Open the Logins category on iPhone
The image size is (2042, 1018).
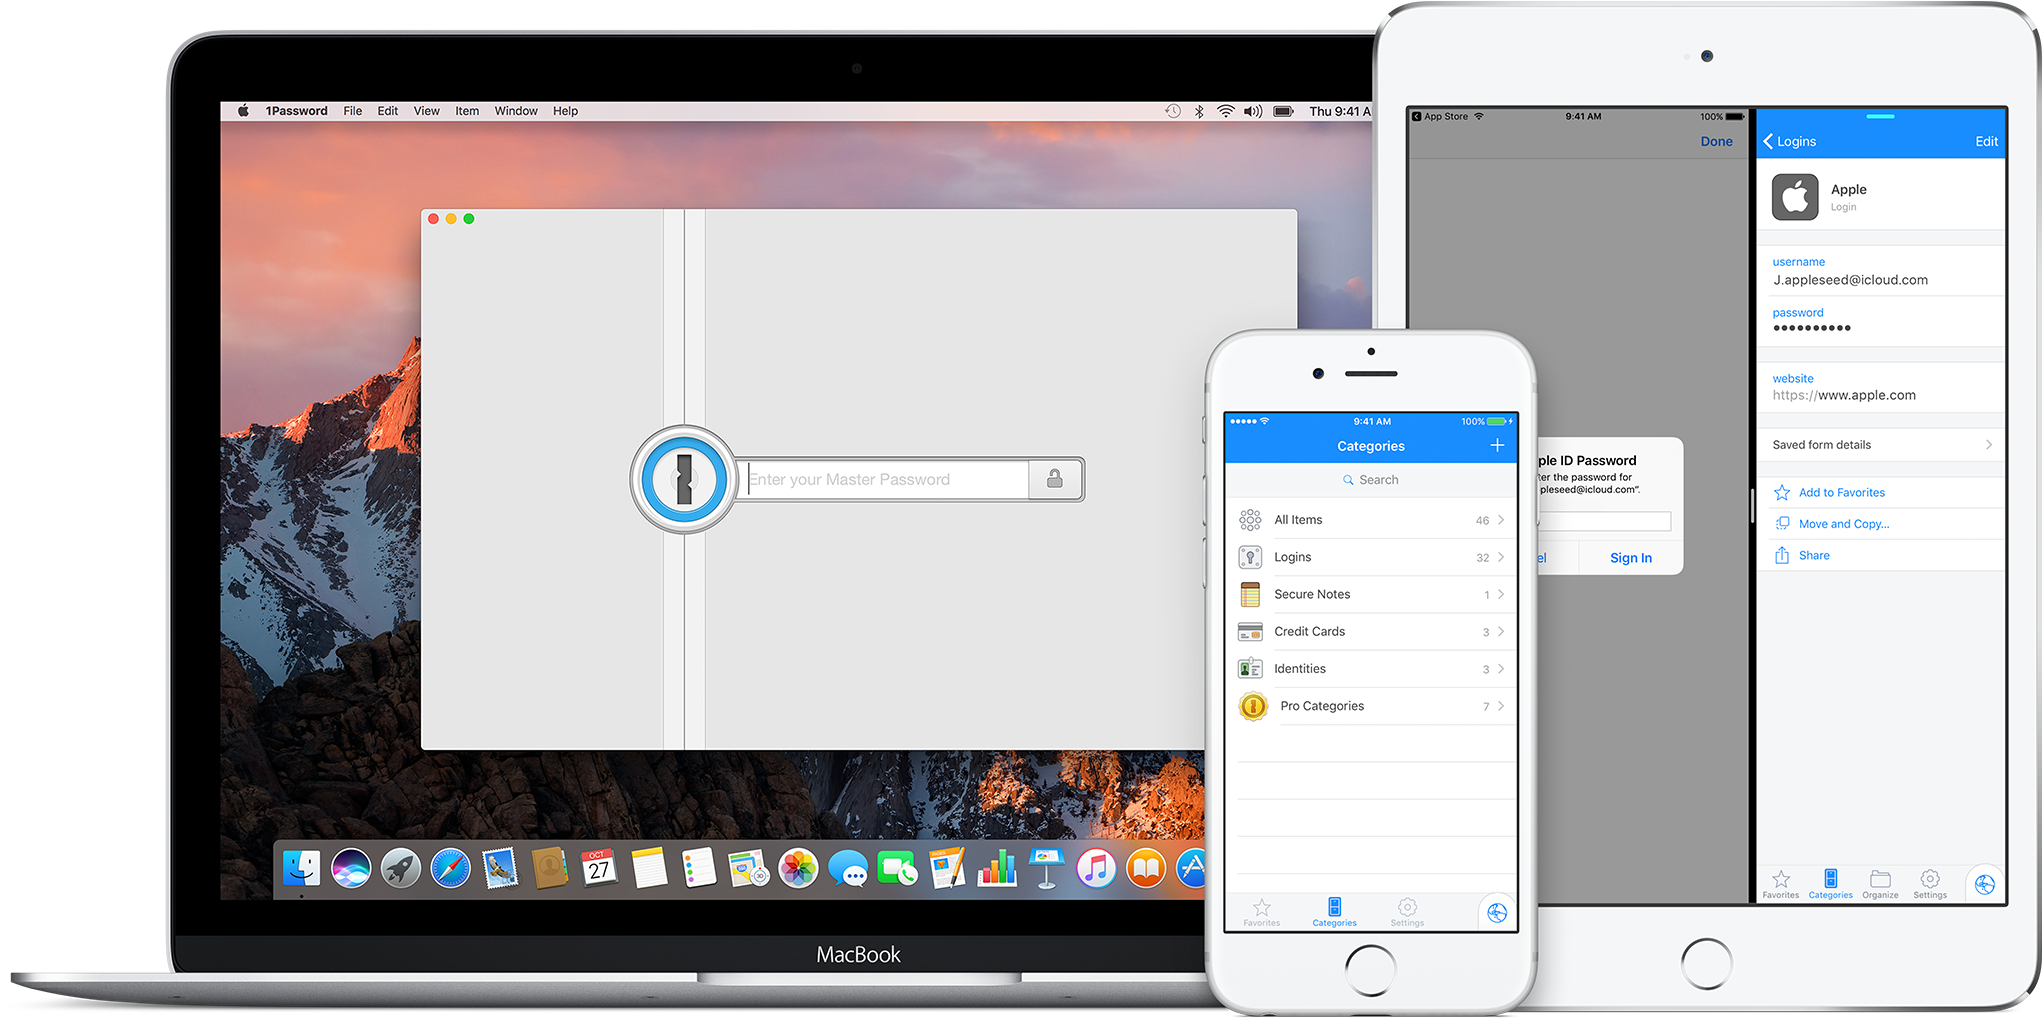[x=1370, y=557]
